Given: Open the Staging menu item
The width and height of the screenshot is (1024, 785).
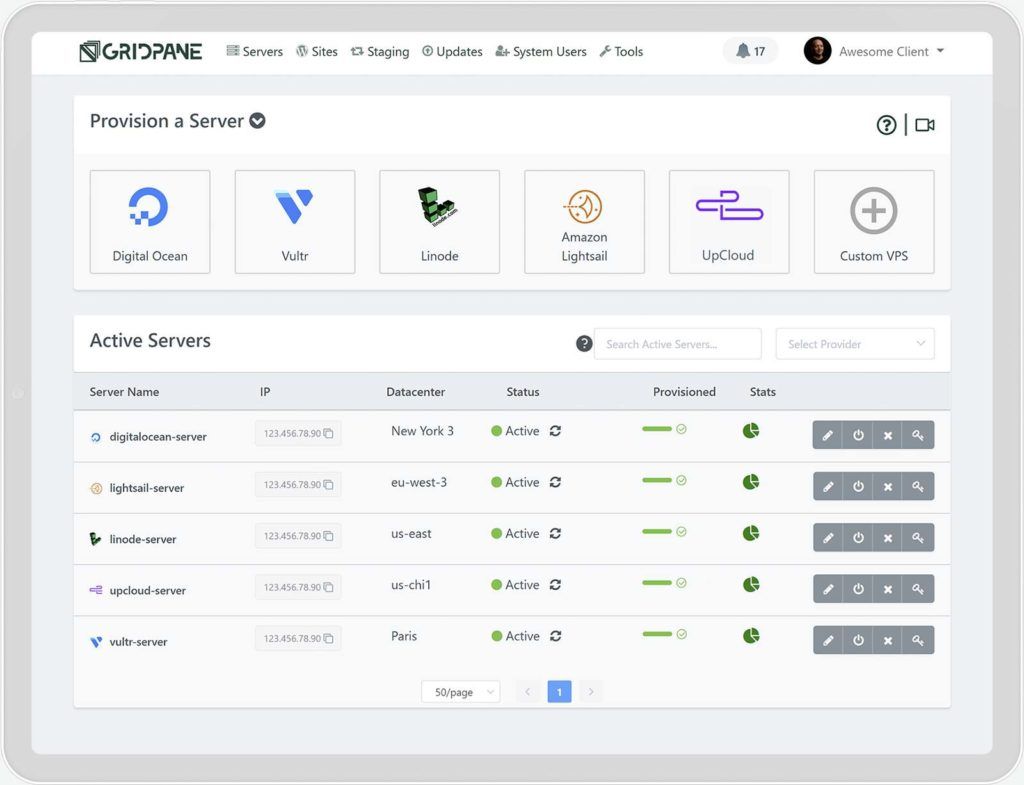Looking at the screenshot, I should point(380,51).
